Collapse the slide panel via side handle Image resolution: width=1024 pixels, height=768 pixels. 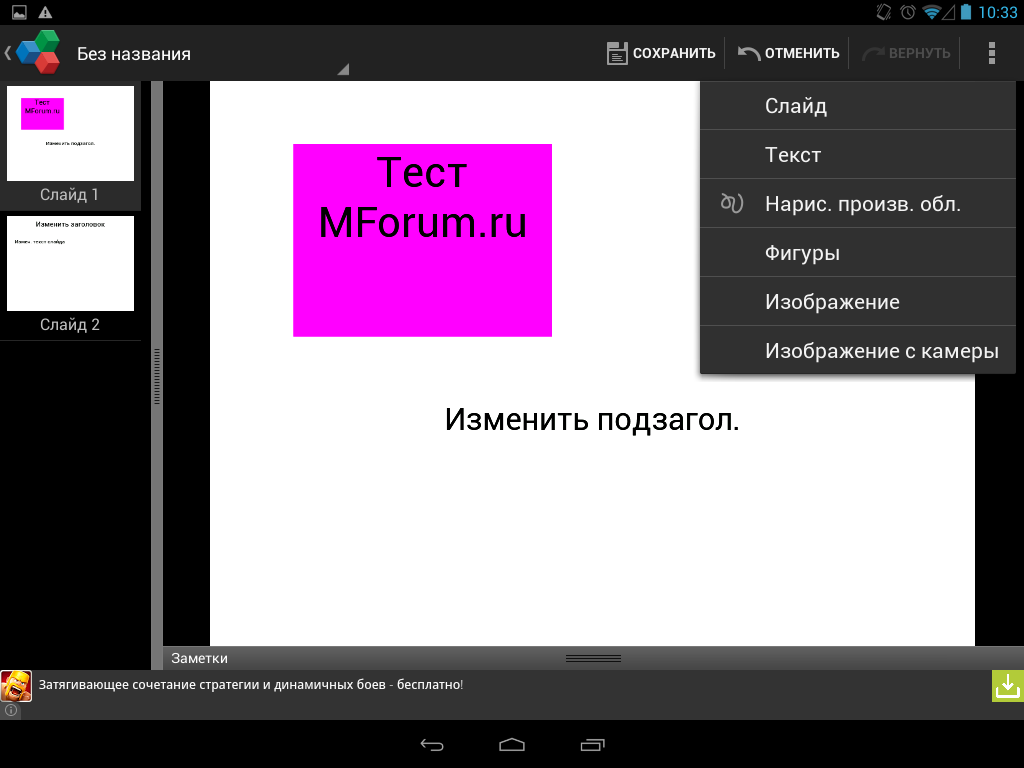coord(156,375)
